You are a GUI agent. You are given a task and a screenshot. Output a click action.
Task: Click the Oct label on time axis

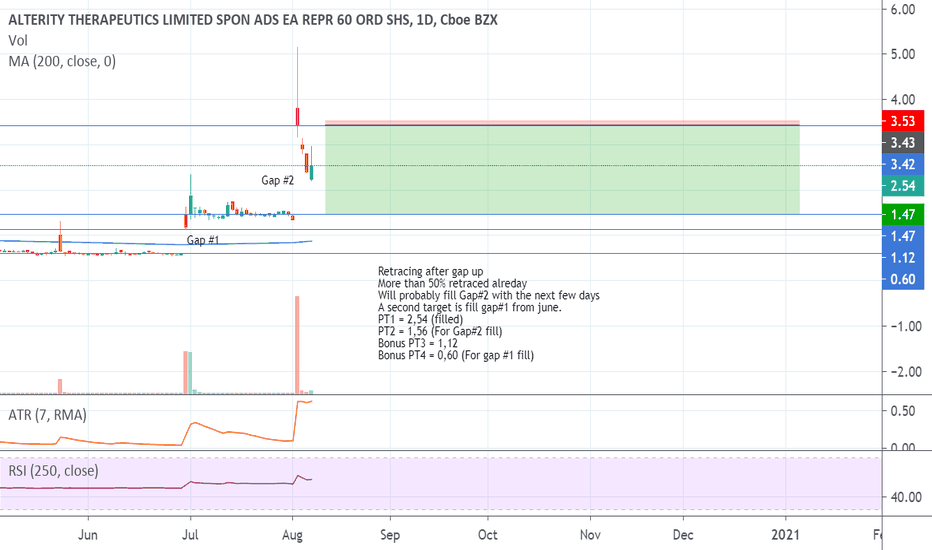pos(487,535)
